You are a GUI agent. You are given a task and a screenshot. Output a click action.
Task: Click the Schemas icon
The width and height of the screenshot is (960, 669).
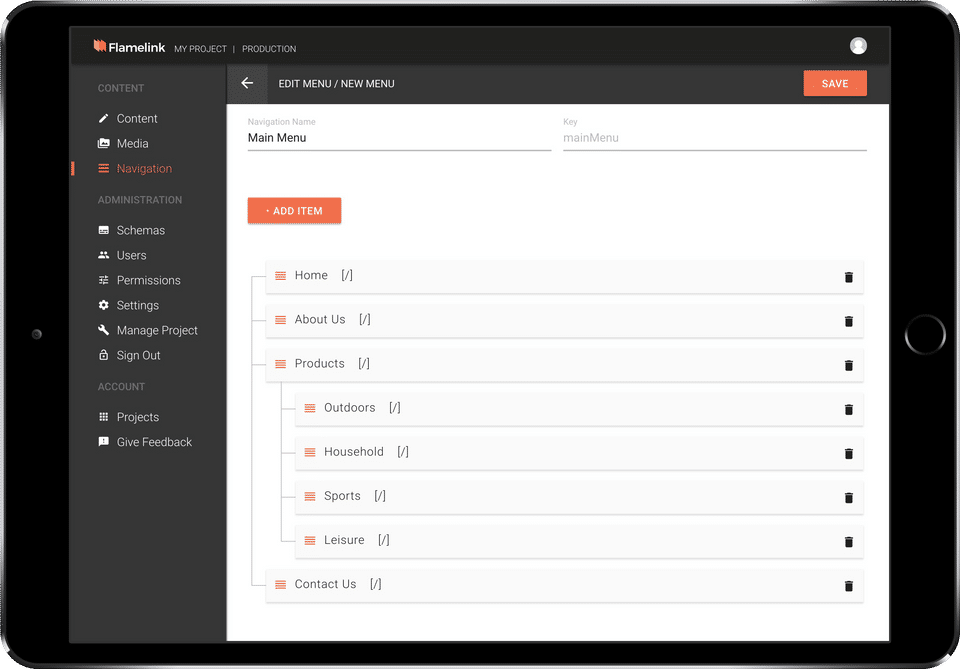point(103,230)
